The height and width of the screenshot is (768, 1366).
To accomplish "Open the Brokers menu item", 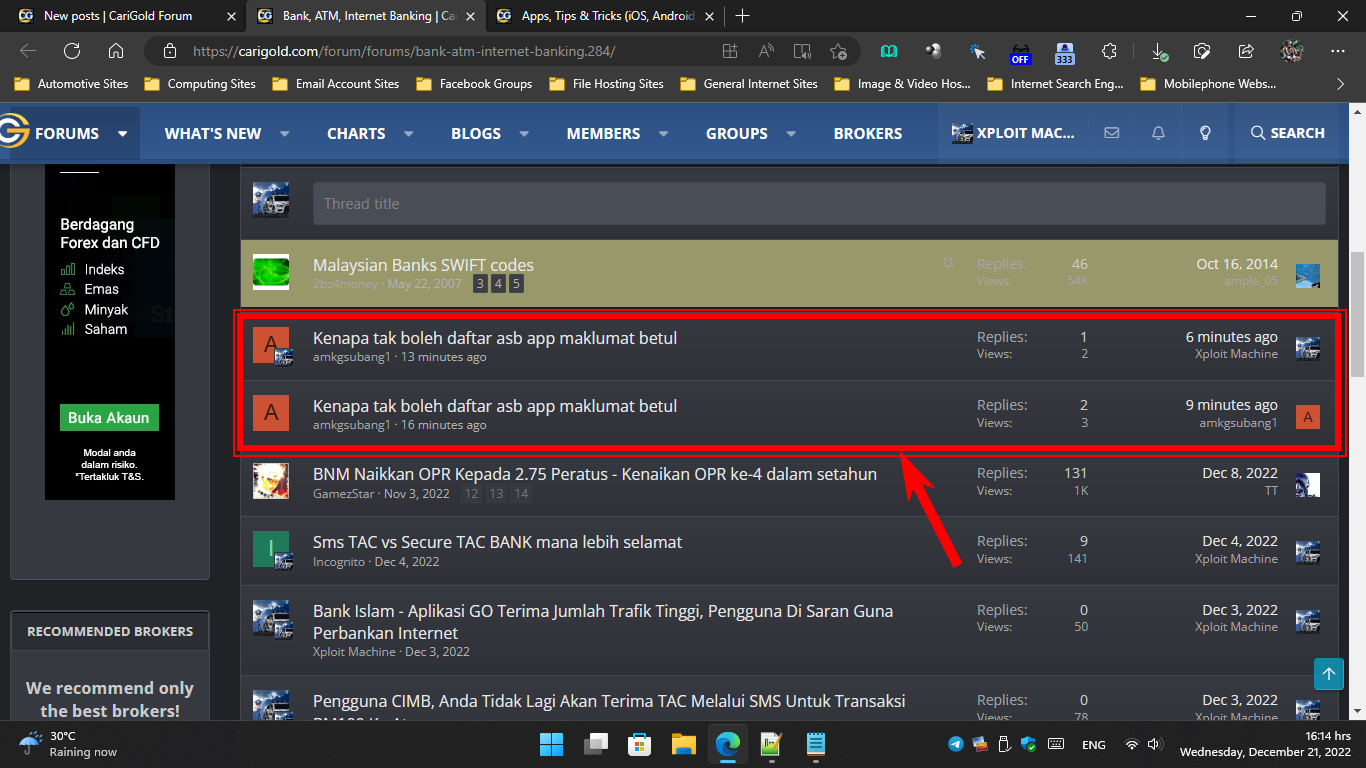I will tap(868, 133).
